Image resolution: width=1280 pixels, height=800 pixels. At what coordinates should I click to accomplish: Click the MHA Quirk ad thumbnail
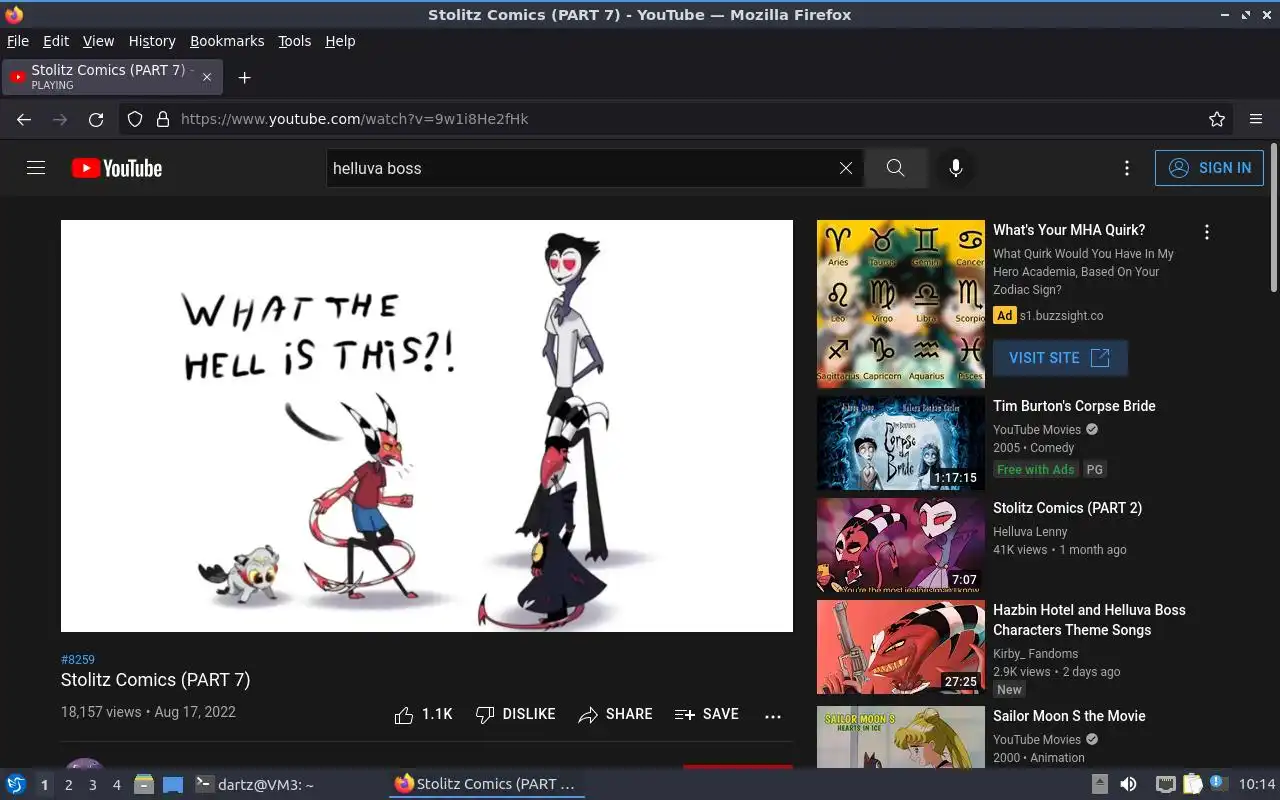pos(901,304)
